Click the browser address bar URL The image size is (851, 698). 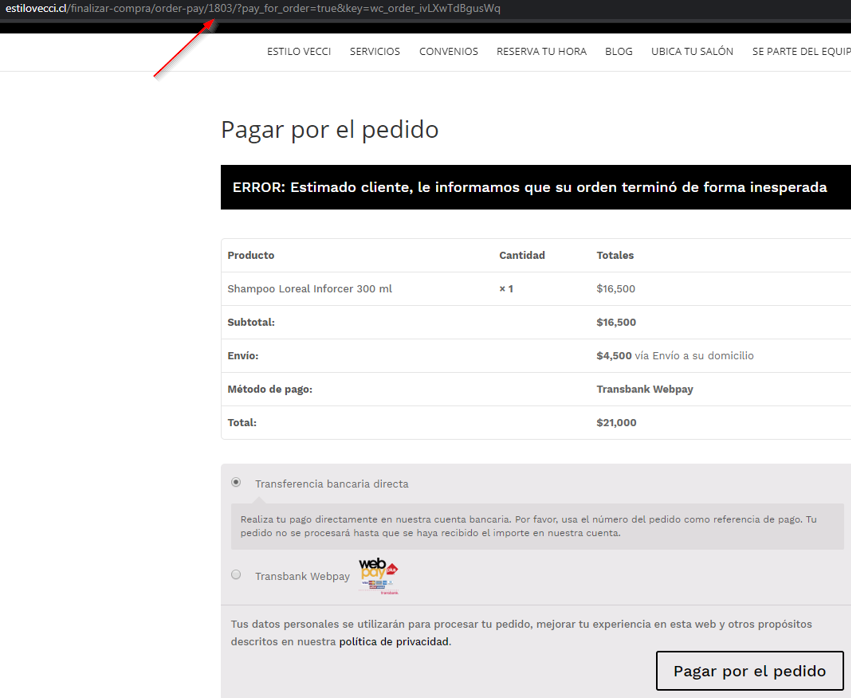pyautogui.click(x=250, y=9)
